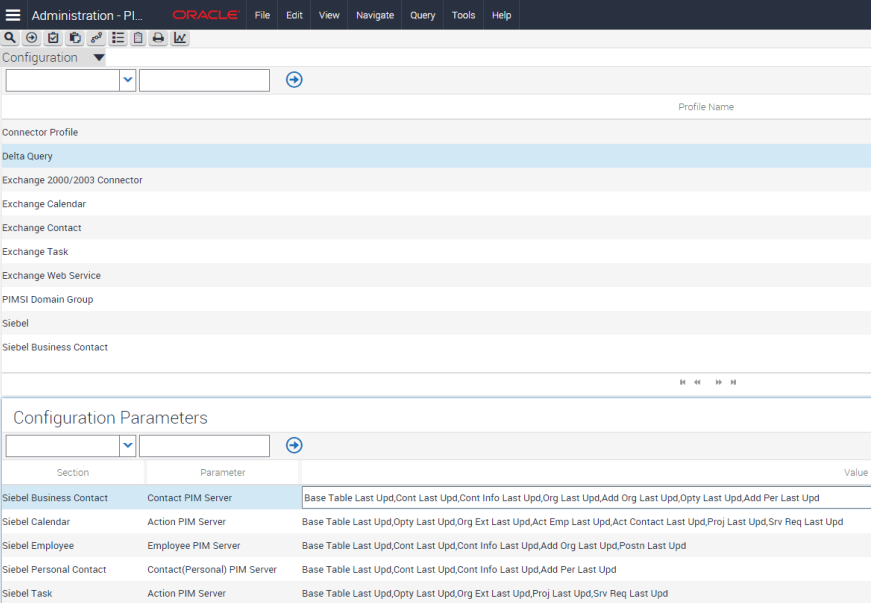Open the Edit menu
This screenshot has width=871, height=603.
pos(294,15)
